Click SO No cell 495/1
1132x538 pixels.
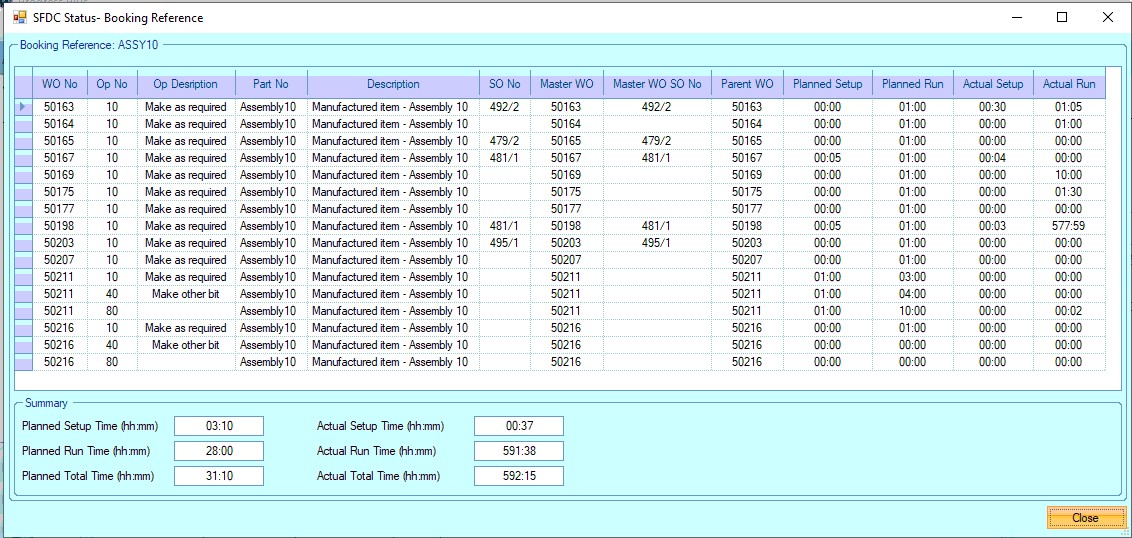click(x=504, y=243)
